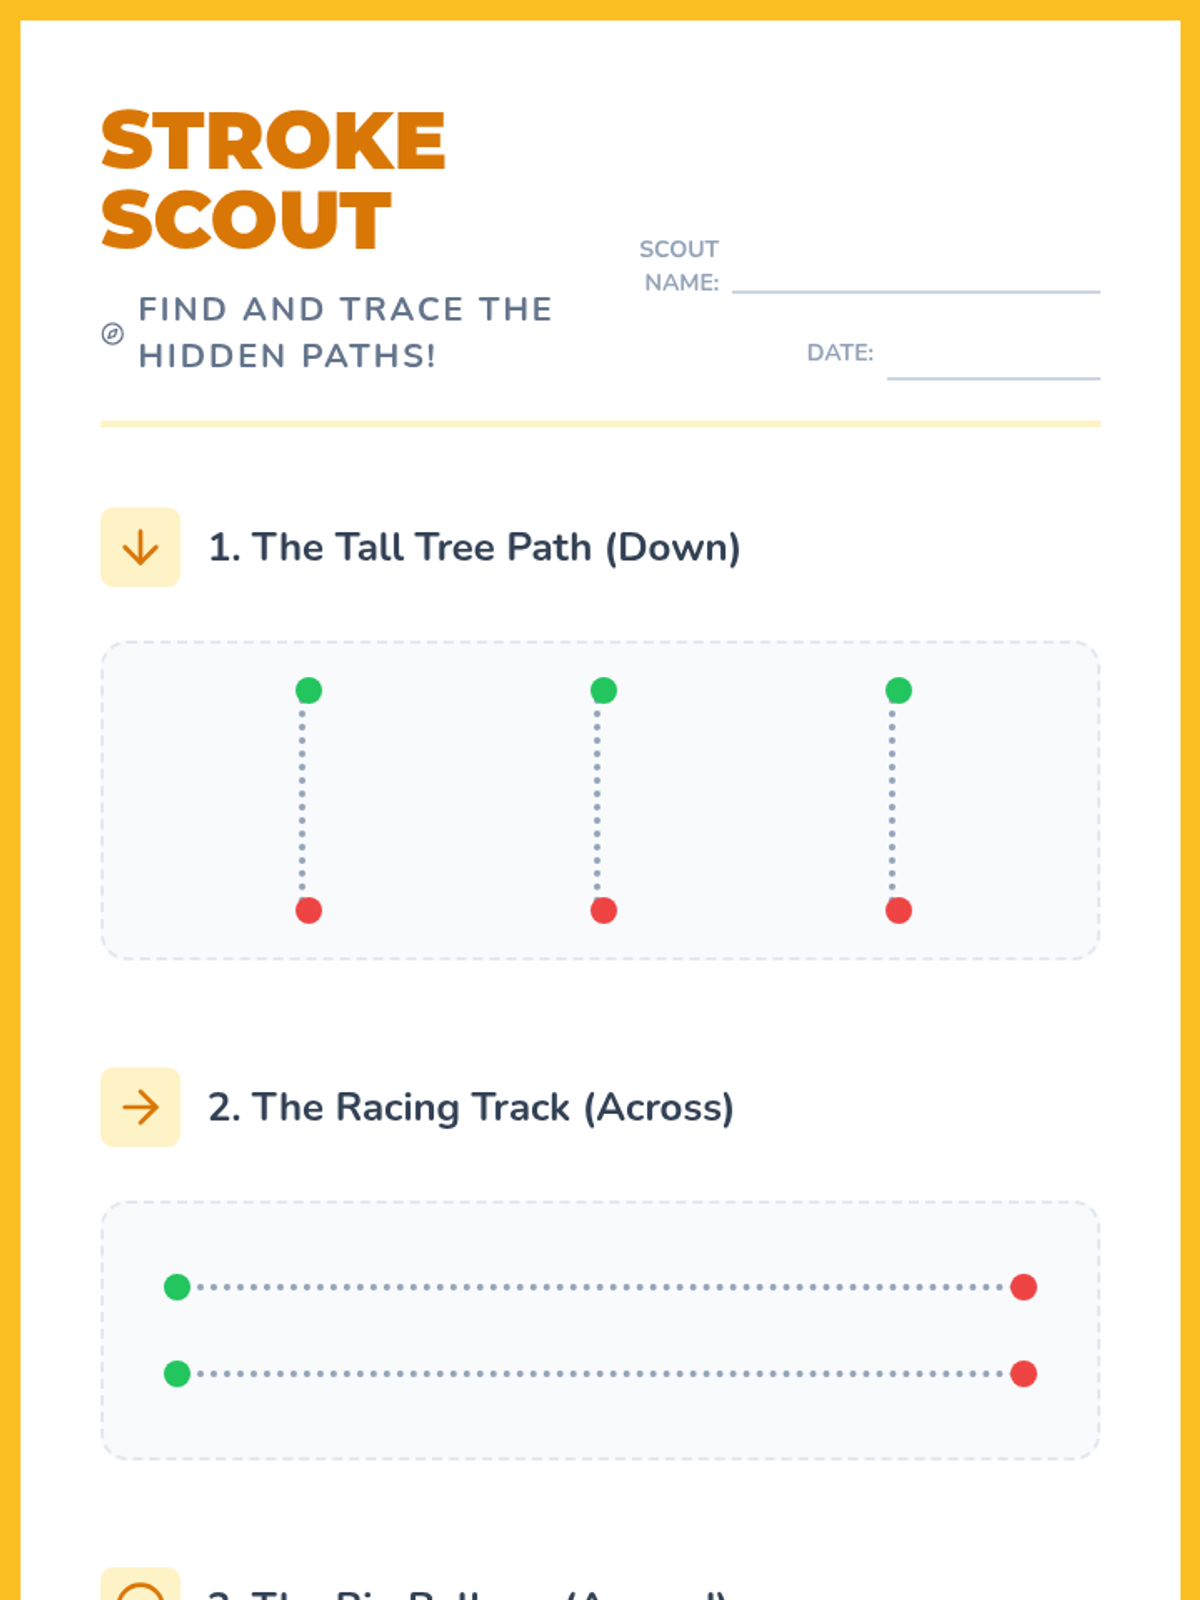Click the Racing Track (Across) heading
The width and height of the screenshot is (1200, 1600).
[471, 1107]
